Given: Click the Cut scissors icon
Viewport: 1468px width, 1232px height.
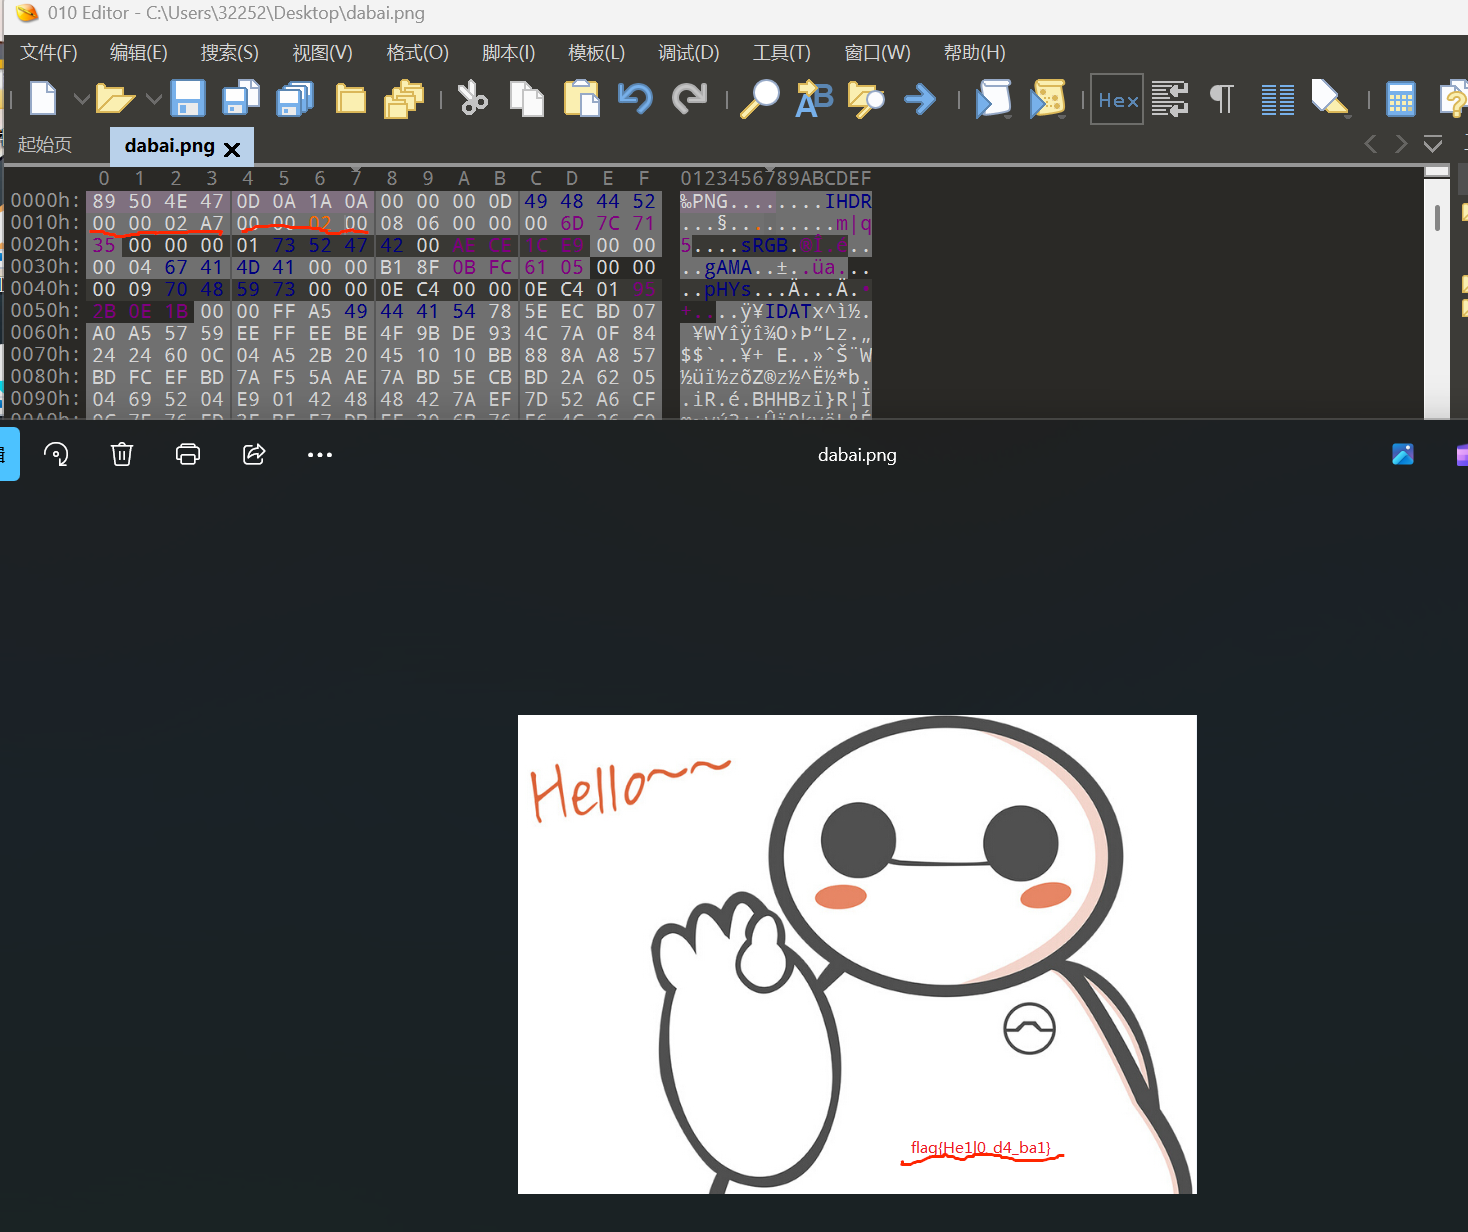Looking at the screenshot, I should [x=472, y=99].
